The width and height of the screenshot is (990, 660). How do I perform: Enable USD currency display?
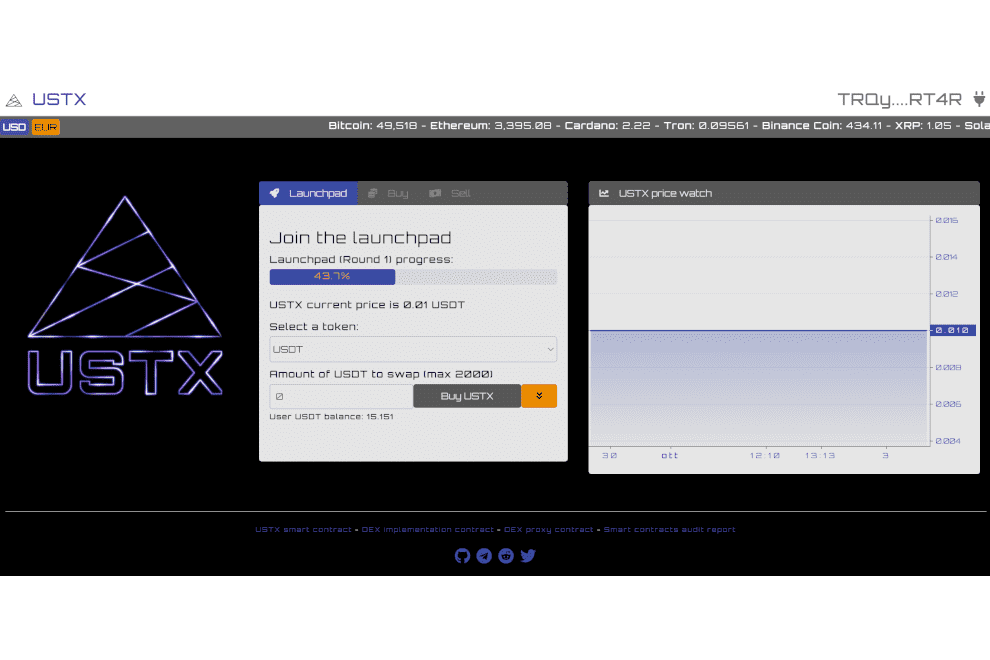pos(14,127)
